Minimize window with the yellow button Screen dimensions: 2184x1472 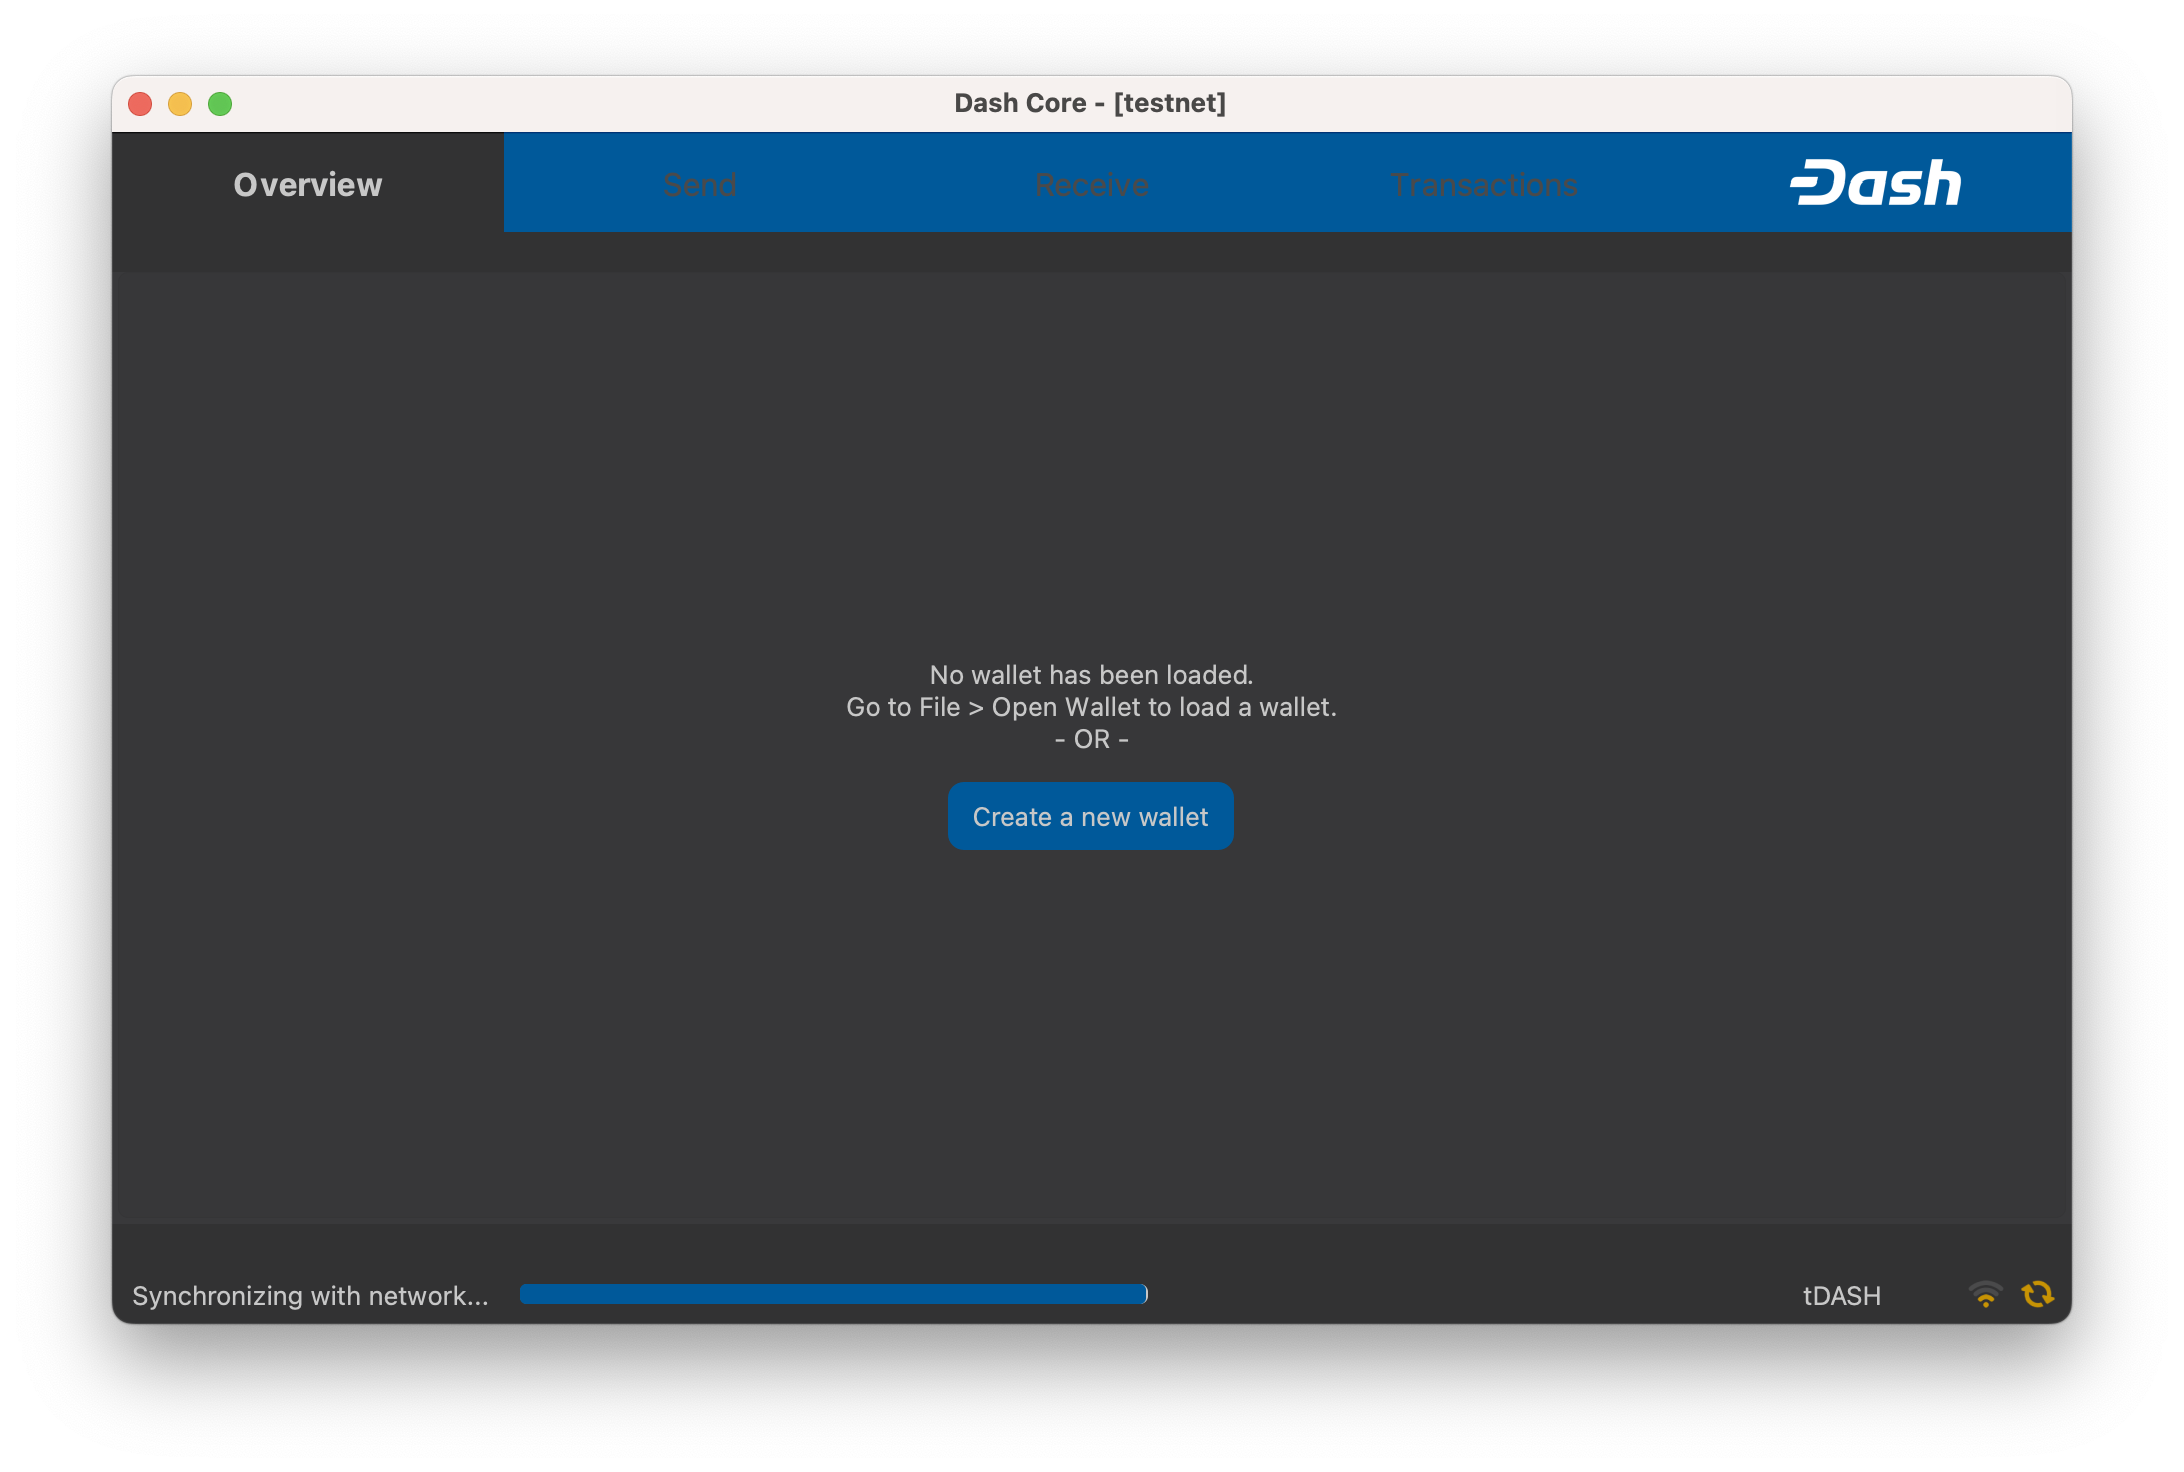180,104
